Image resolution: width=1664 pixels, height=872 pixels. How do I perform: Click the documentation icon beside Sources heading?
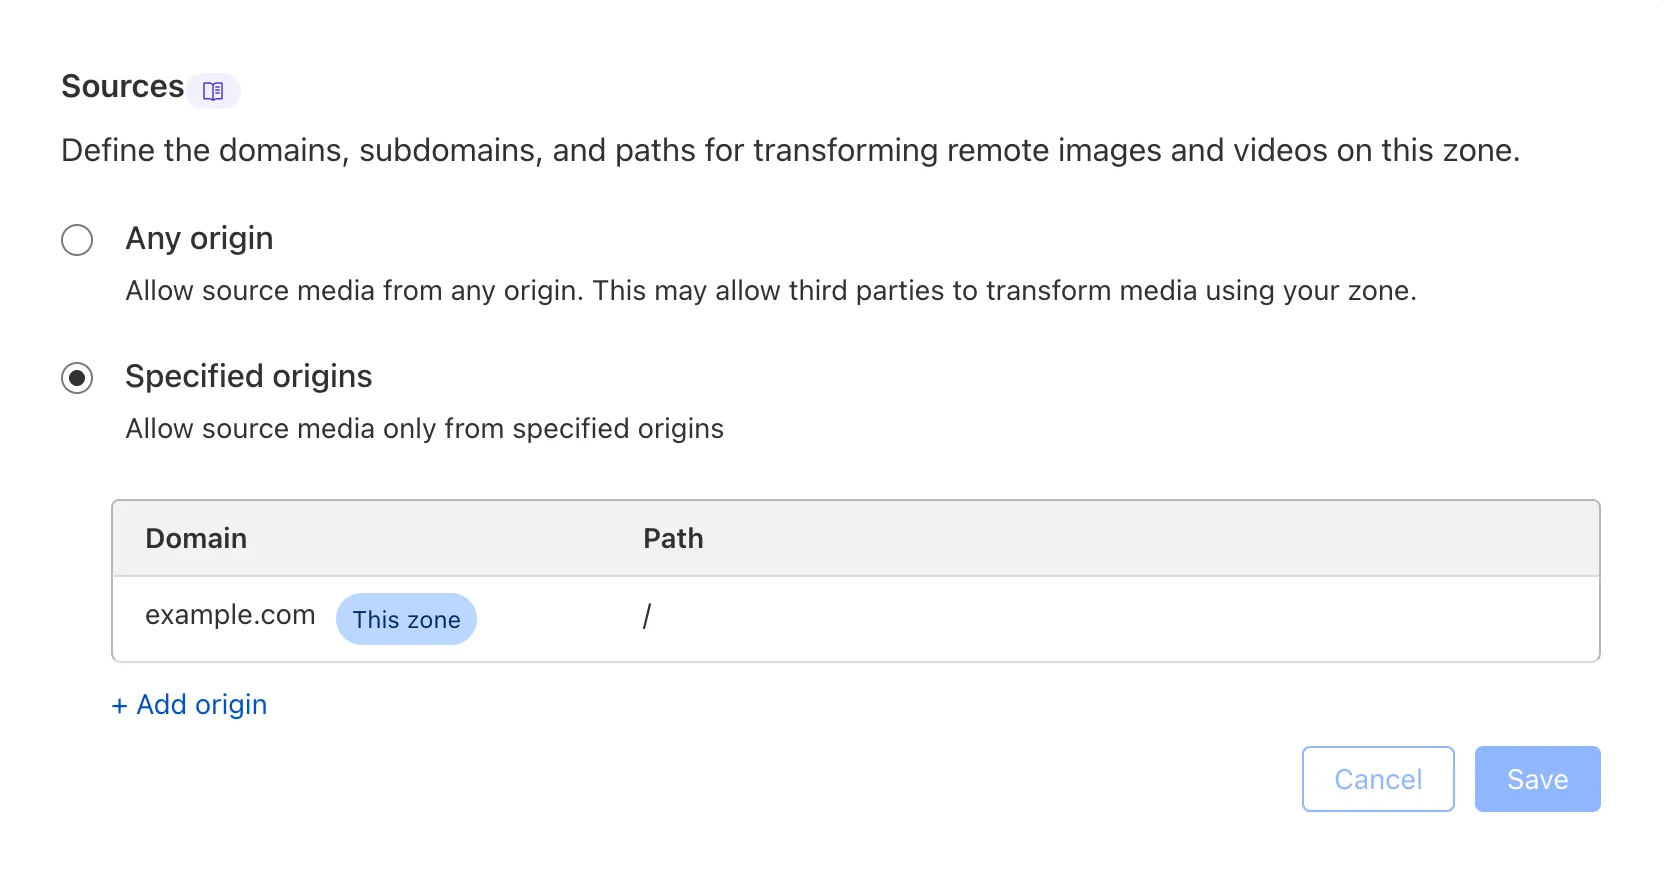pos(213,91)
